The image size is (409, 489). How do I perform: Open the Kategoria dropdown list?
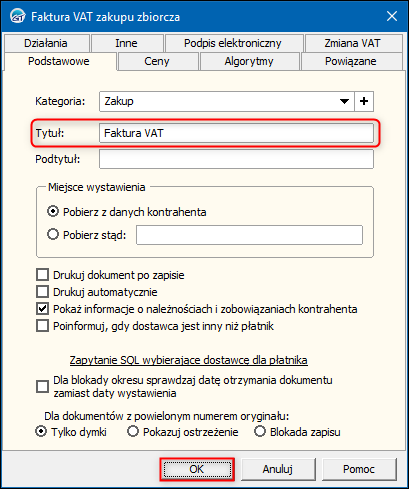pyautogui.click(x=344, y=101)
